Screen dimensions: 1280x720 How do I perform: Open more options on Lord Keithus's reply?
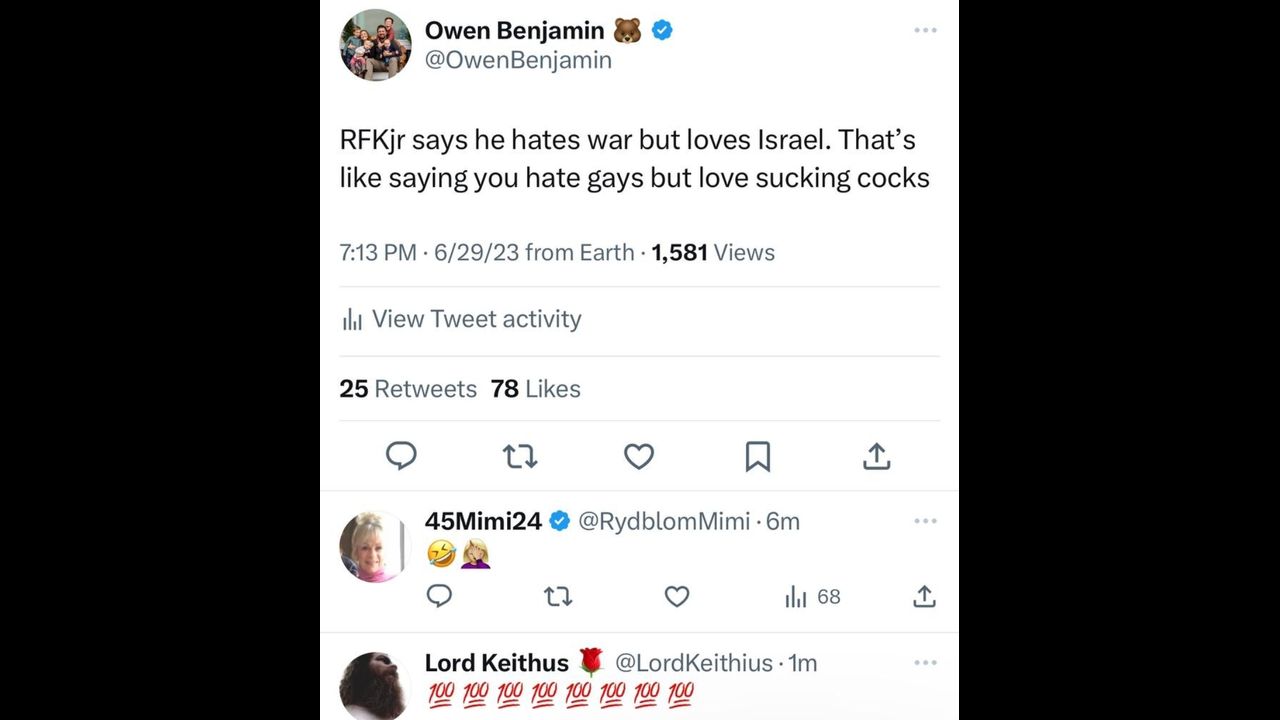pos(925,663)
